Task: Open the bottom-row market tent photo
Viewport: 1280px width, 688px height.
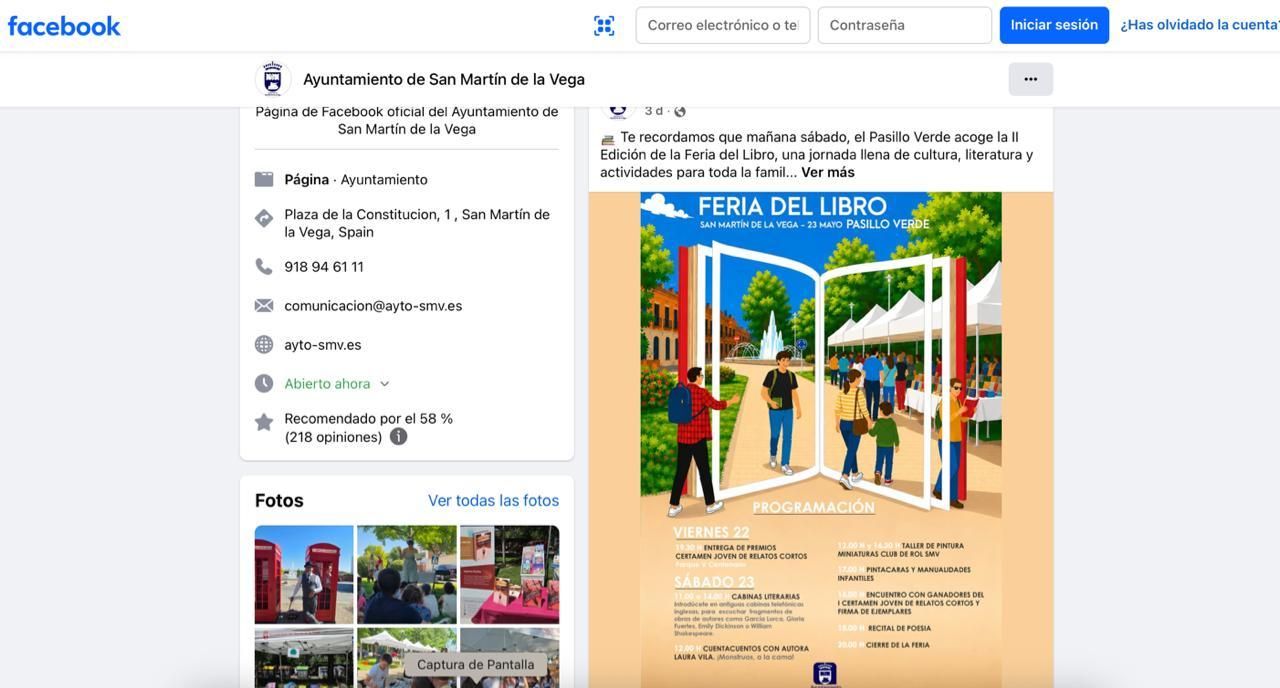Action: (304, 658)
